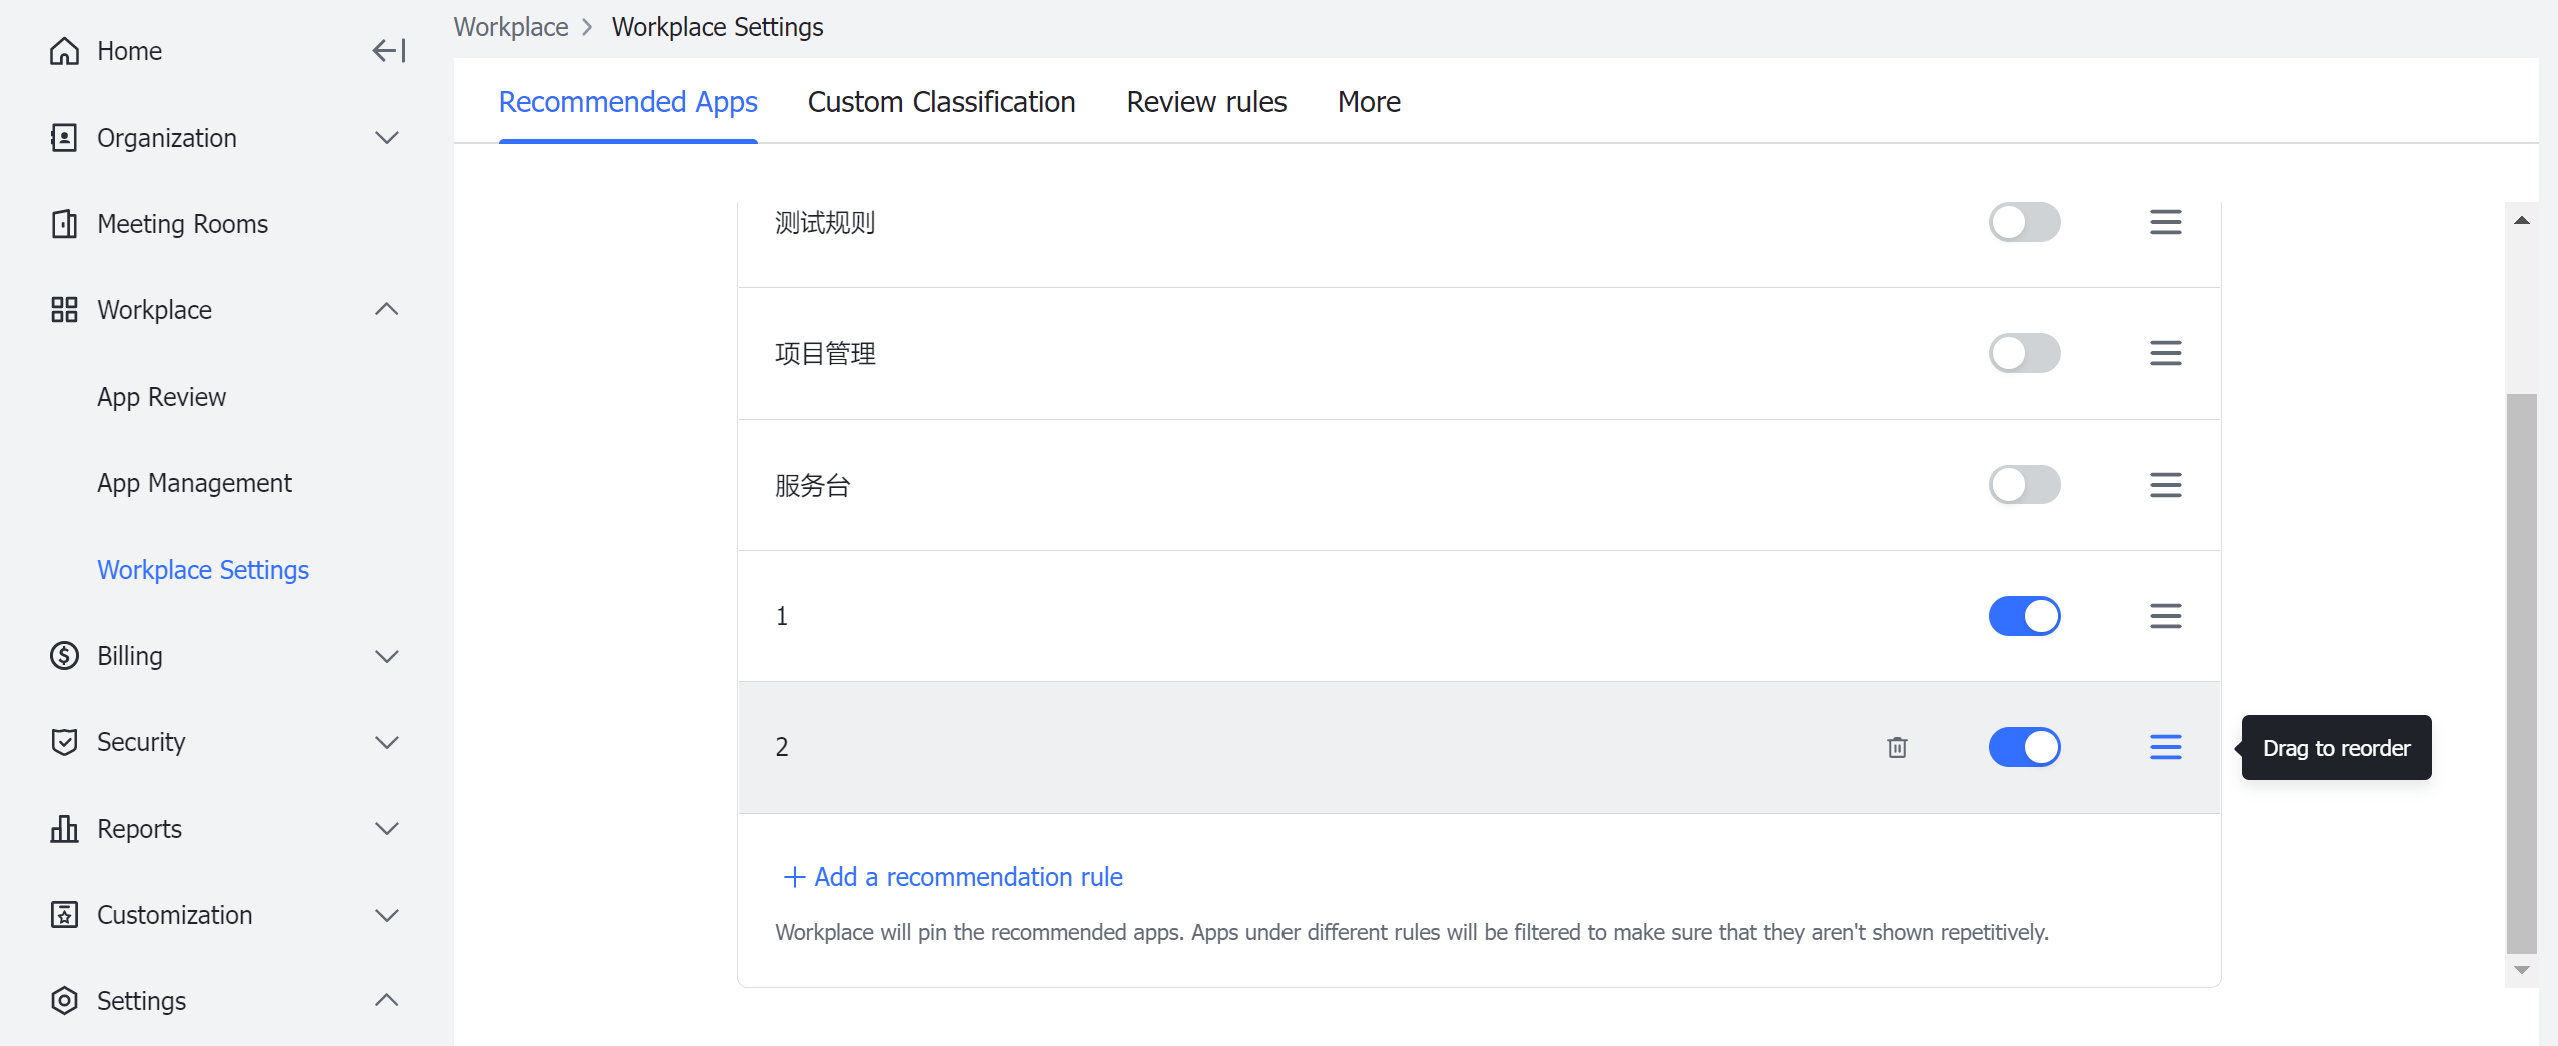The image size is (2558, 1046).
Task: Collapse the sidebar using the arrow icon
Action: pyautogui.click(x=387, y=50)
